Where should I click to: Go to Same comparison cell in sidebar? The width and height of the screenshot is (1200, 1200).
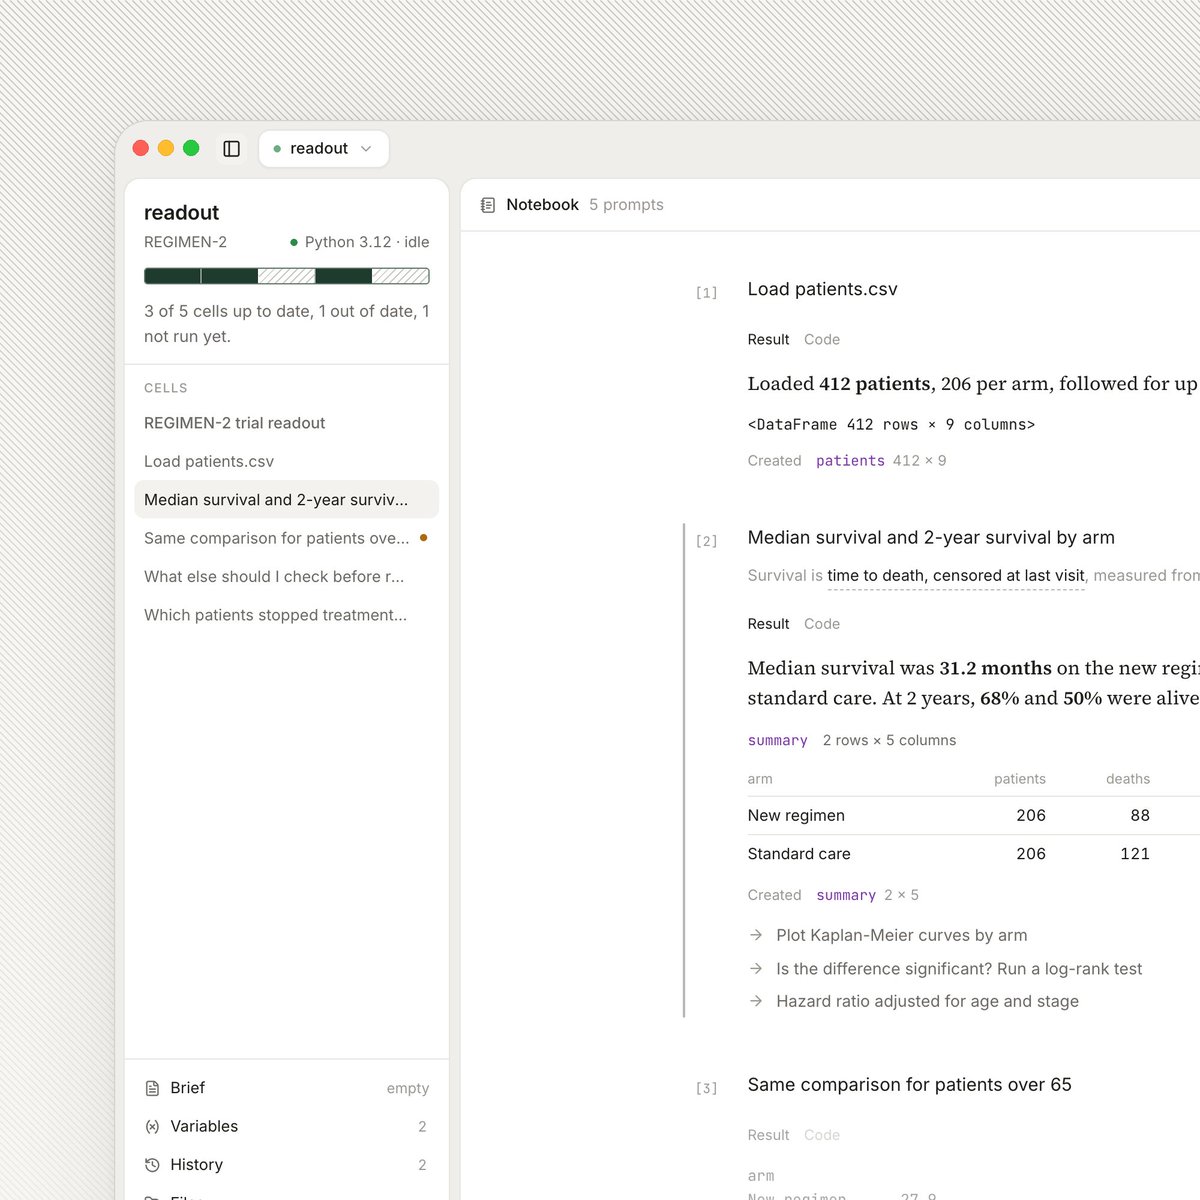pos(286,538)
